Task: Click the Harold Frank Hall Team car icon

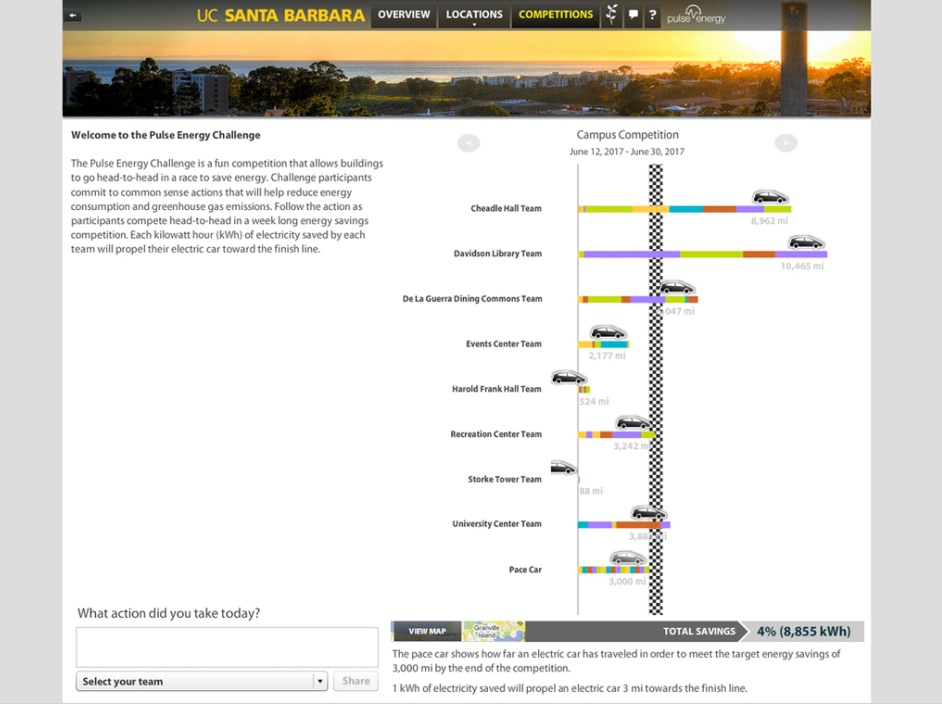Action: coord(569,377)
